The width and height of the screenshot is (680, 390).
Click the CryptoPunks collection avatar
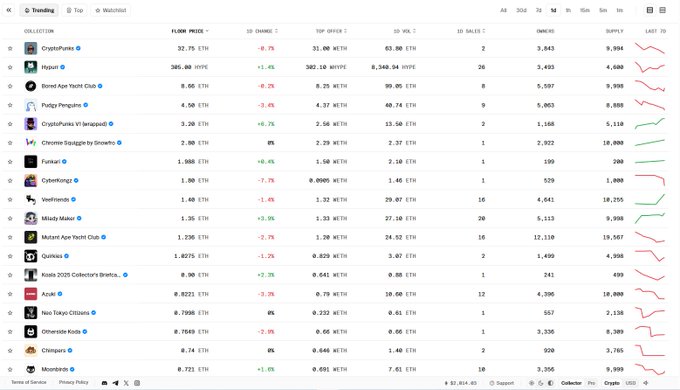30,48
